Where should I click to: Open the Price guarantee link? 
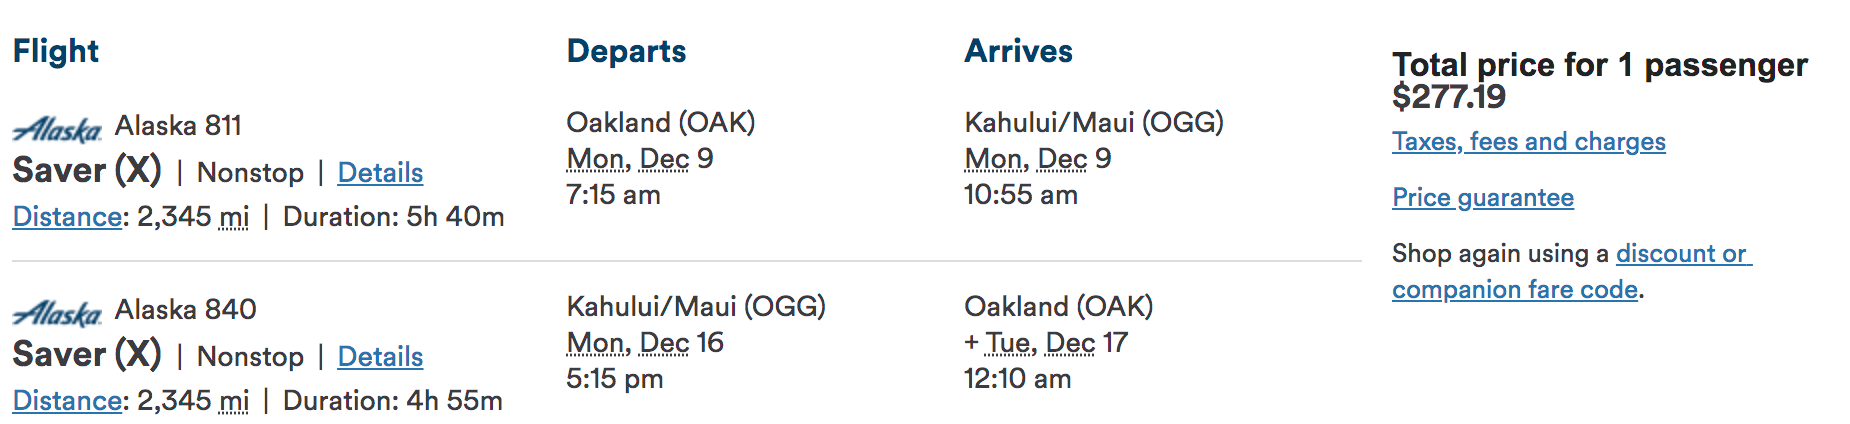tap(1483, 198)
